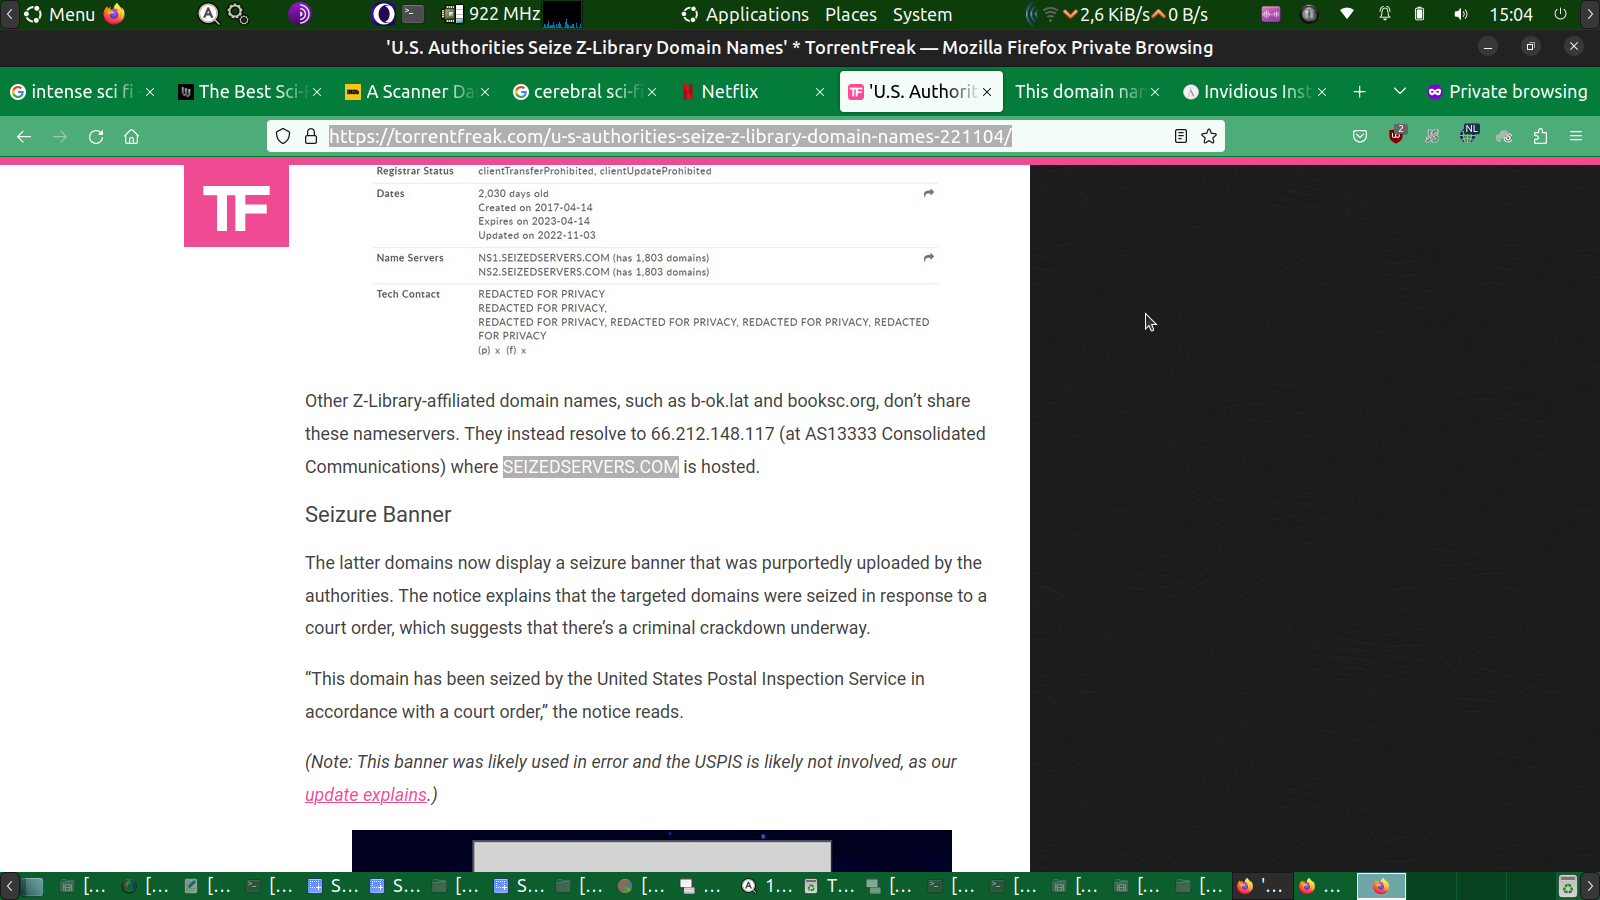The height and width of the screenshot is (900, 1600).
Task: Share the Name Servers row
Action: (x=929, y=257)
